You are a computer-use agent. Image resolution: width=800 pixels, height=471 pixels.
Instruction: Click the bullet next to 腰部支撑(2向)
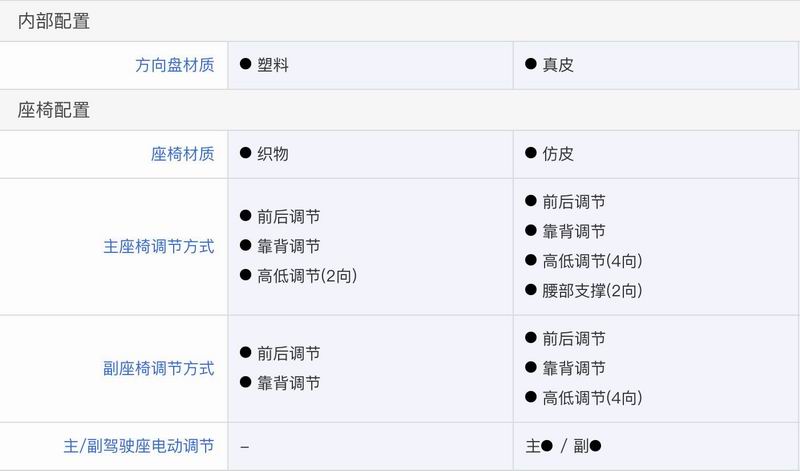click(531, 290)
